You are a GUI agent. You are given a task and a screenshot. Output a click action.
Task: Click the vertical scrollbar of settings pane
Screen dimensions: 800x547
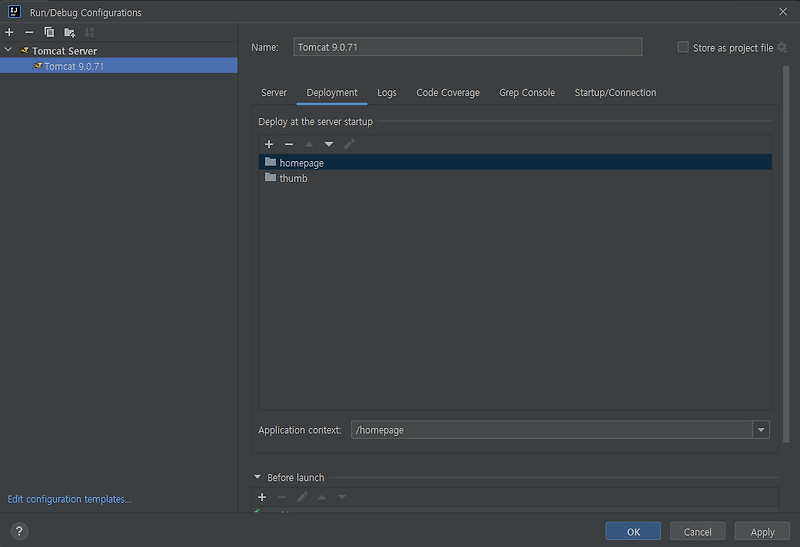click(786, 254)
